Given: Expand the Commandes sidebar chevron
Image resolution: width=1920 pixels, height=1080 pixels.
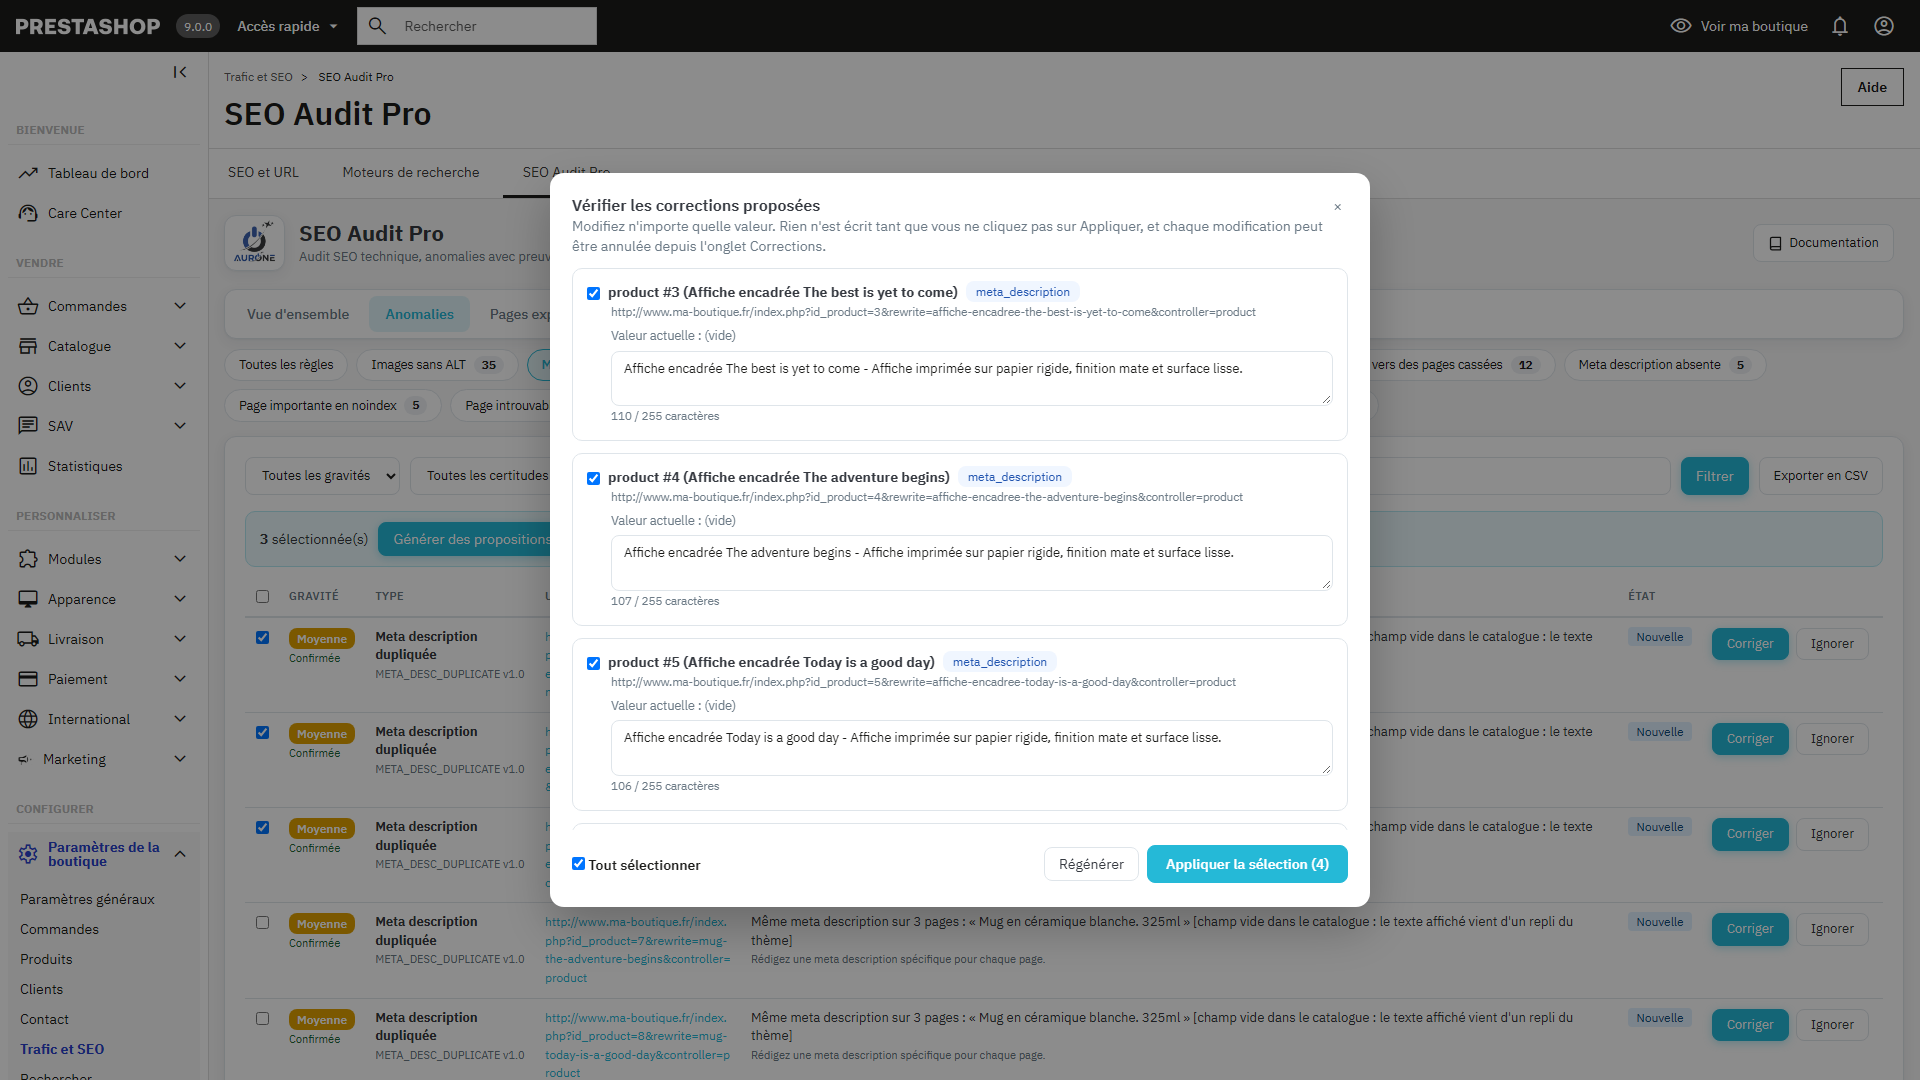Looking at the screenshot, I should tap(180, 306).
